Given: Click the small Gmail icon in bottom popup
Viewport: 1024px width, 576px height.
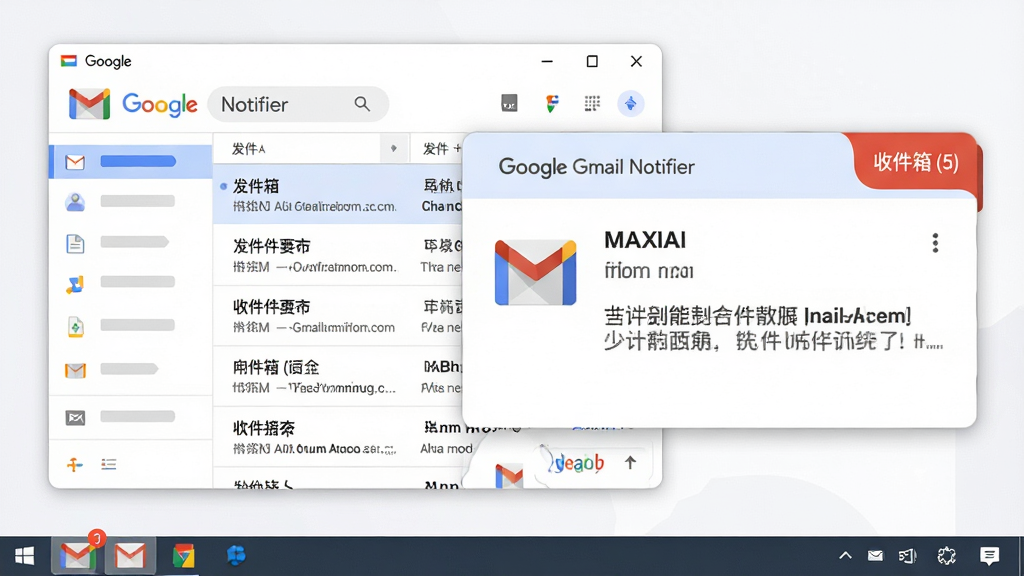Looking at the screenshot, I should click(509, 475).
